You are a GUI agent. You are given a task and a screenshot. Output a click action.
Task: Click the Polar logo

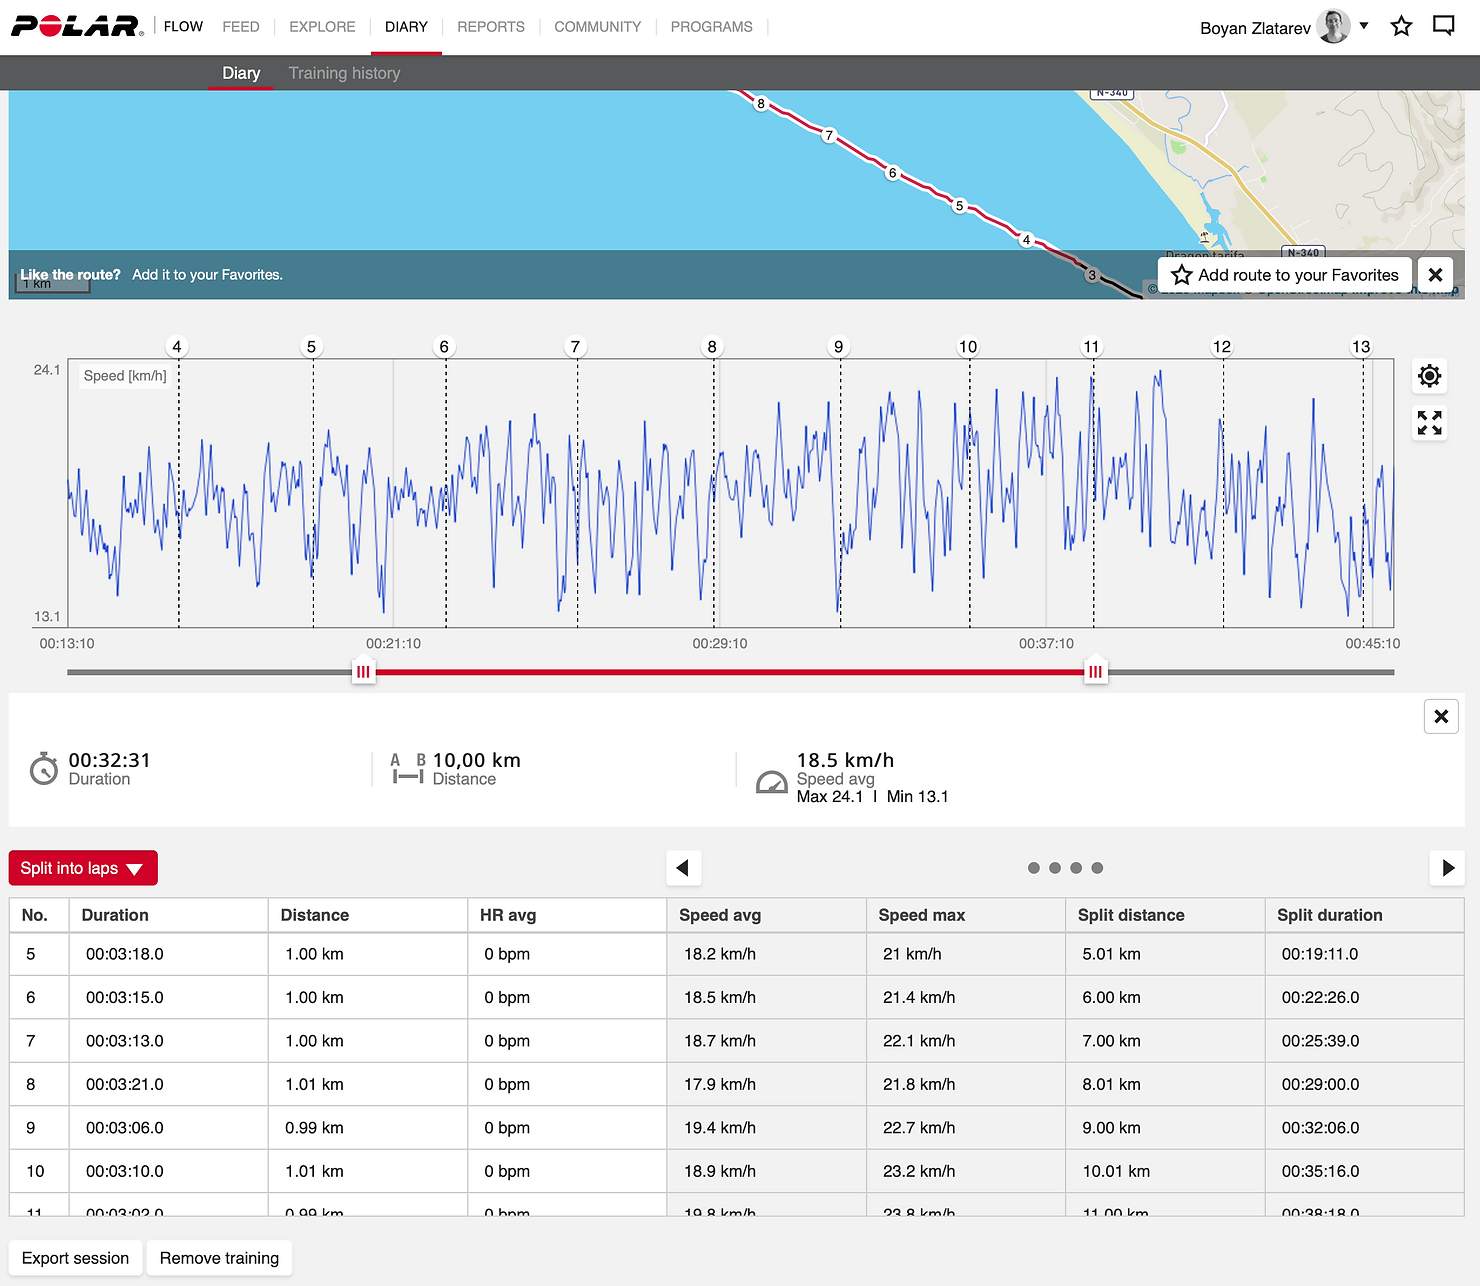77,26
